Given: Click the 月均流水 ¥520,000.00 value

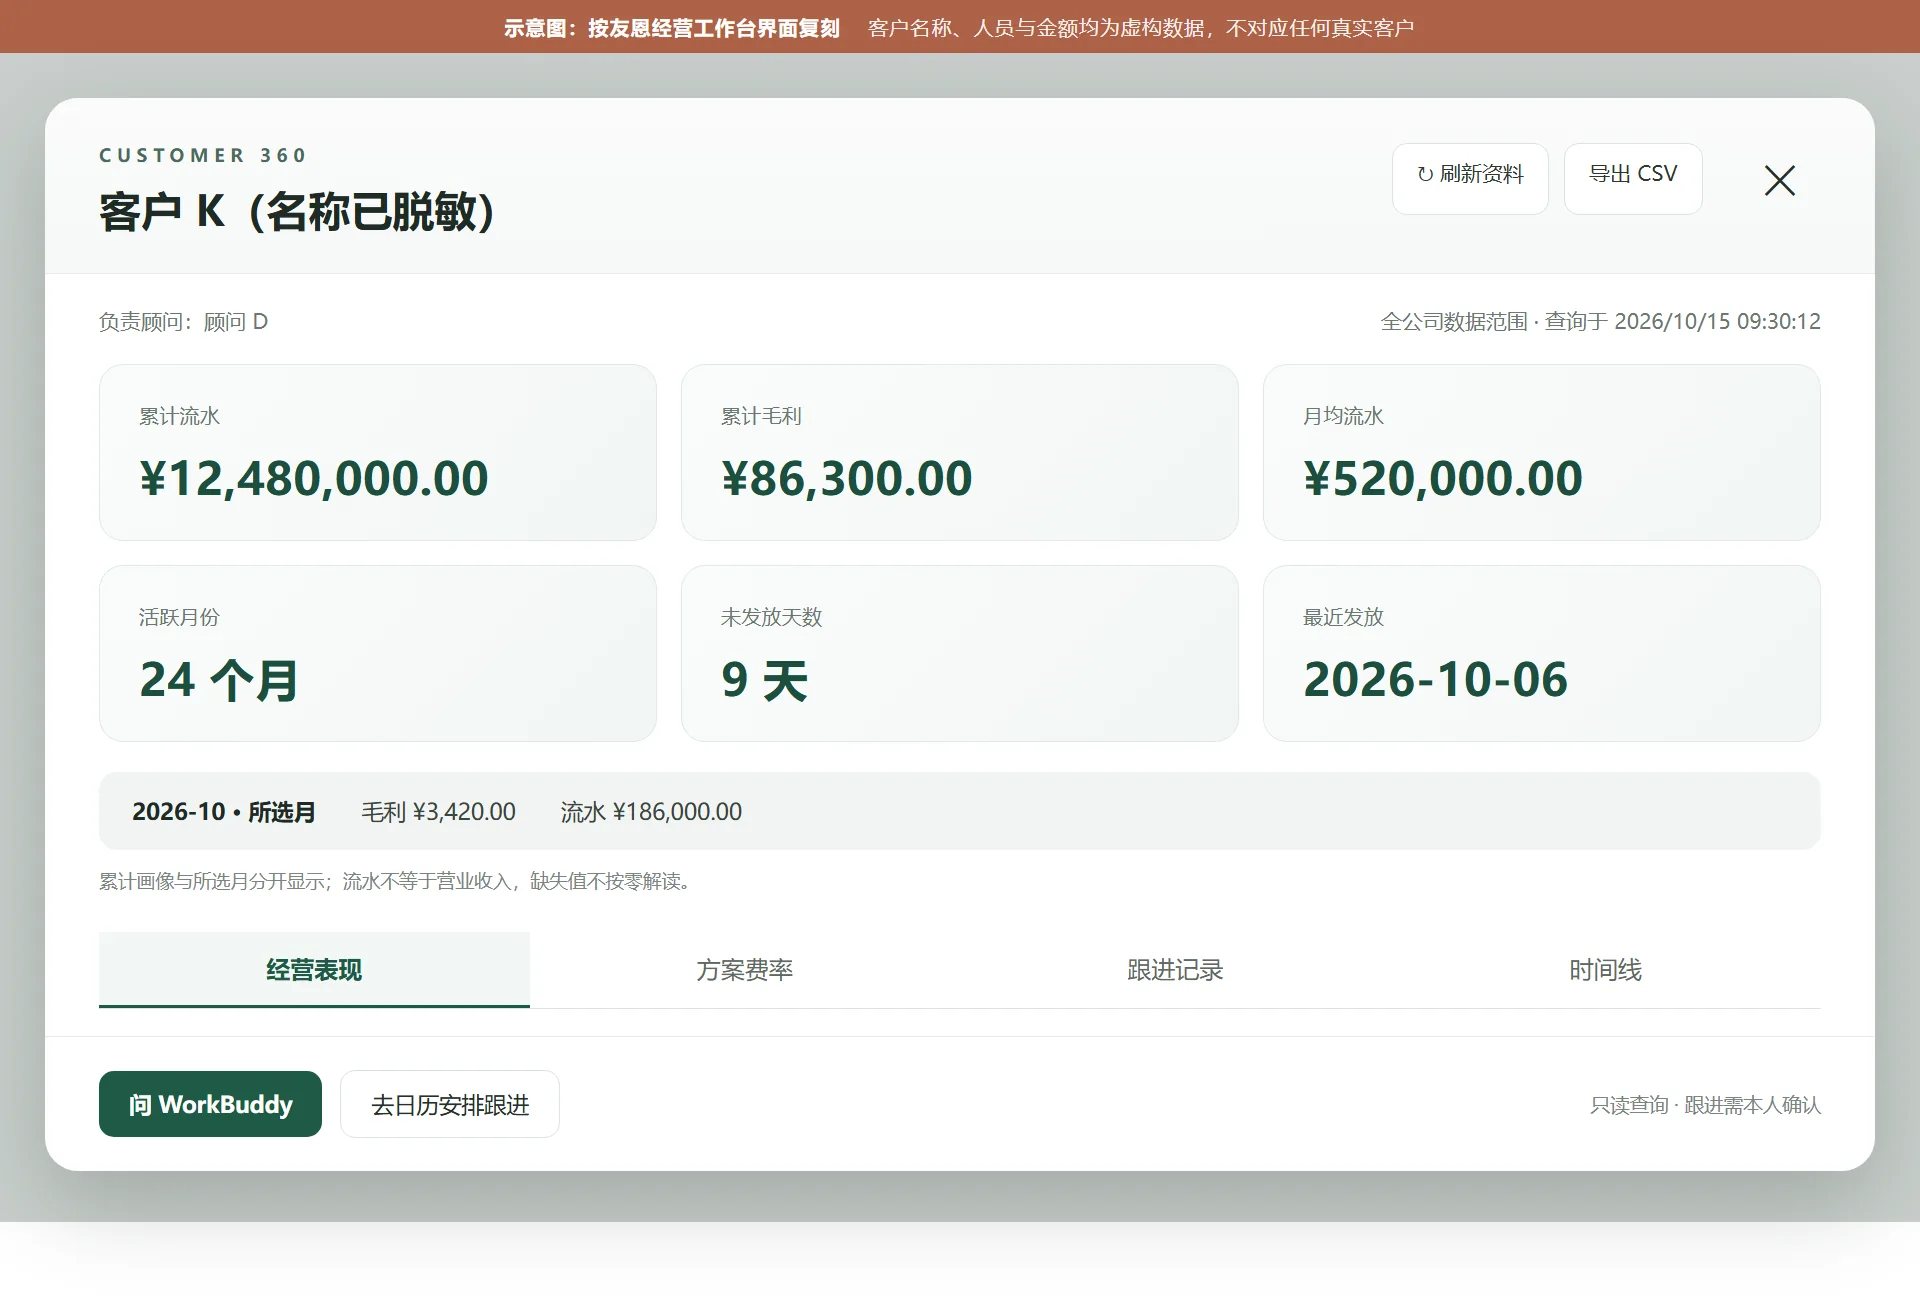Looking at the screenshot, I should tap(1443, 478).
